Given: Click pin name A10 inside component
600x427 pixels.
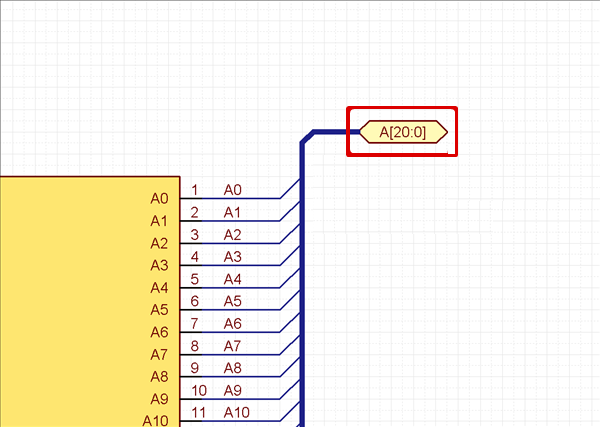Looking at the screenshot, I should [155, 421].
